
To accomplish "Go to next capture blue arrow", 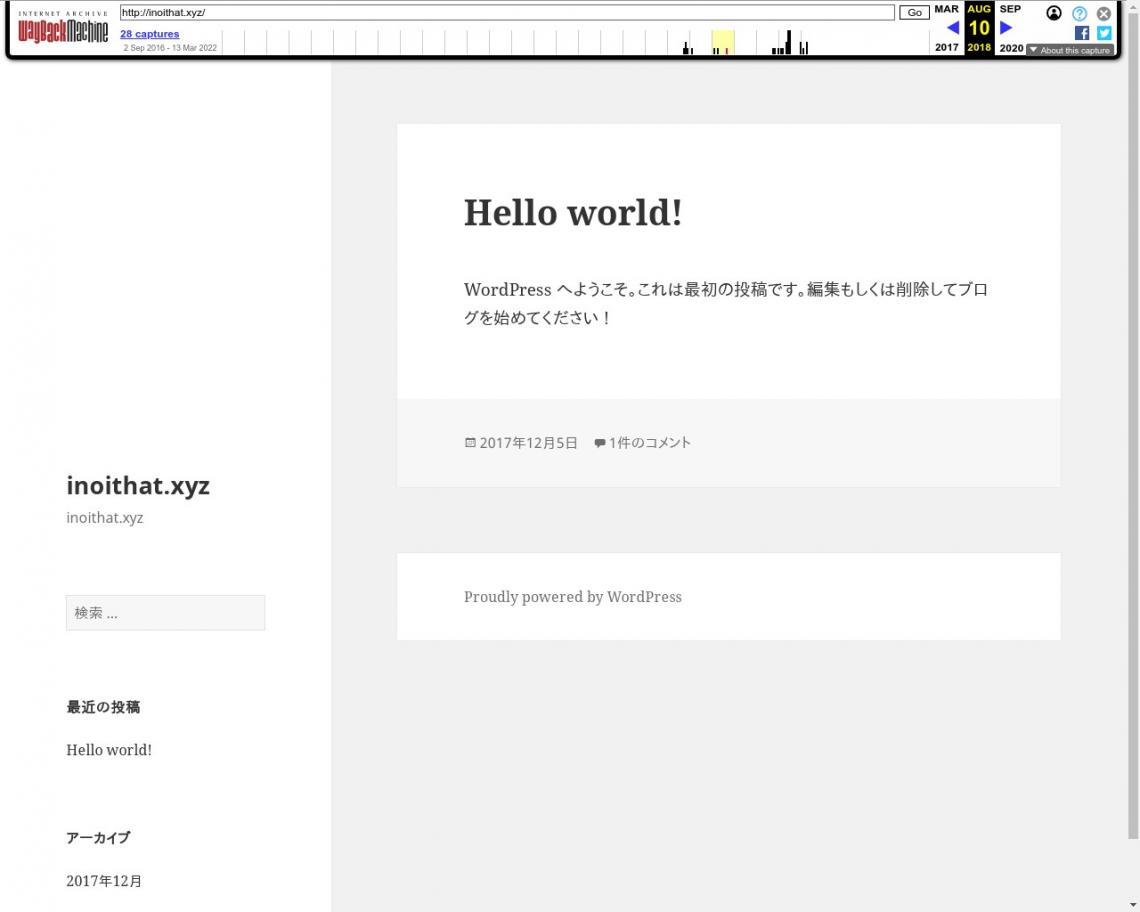I will point(1005,28).
